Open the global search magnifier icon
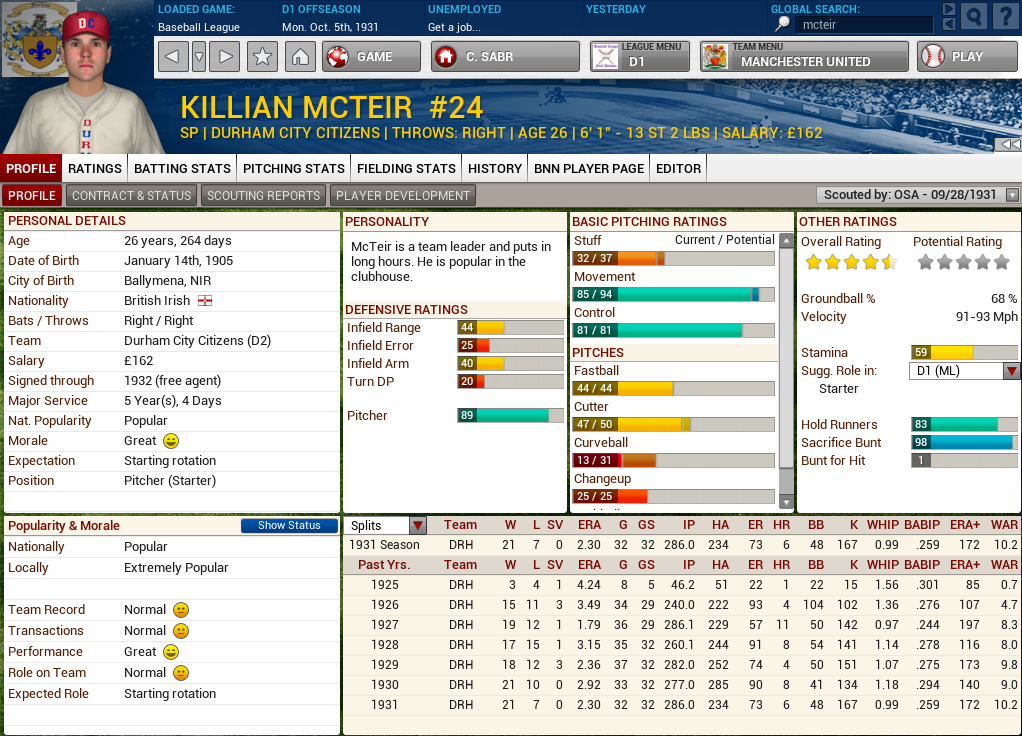This screenshot has height=736, width=1022. 975,16
